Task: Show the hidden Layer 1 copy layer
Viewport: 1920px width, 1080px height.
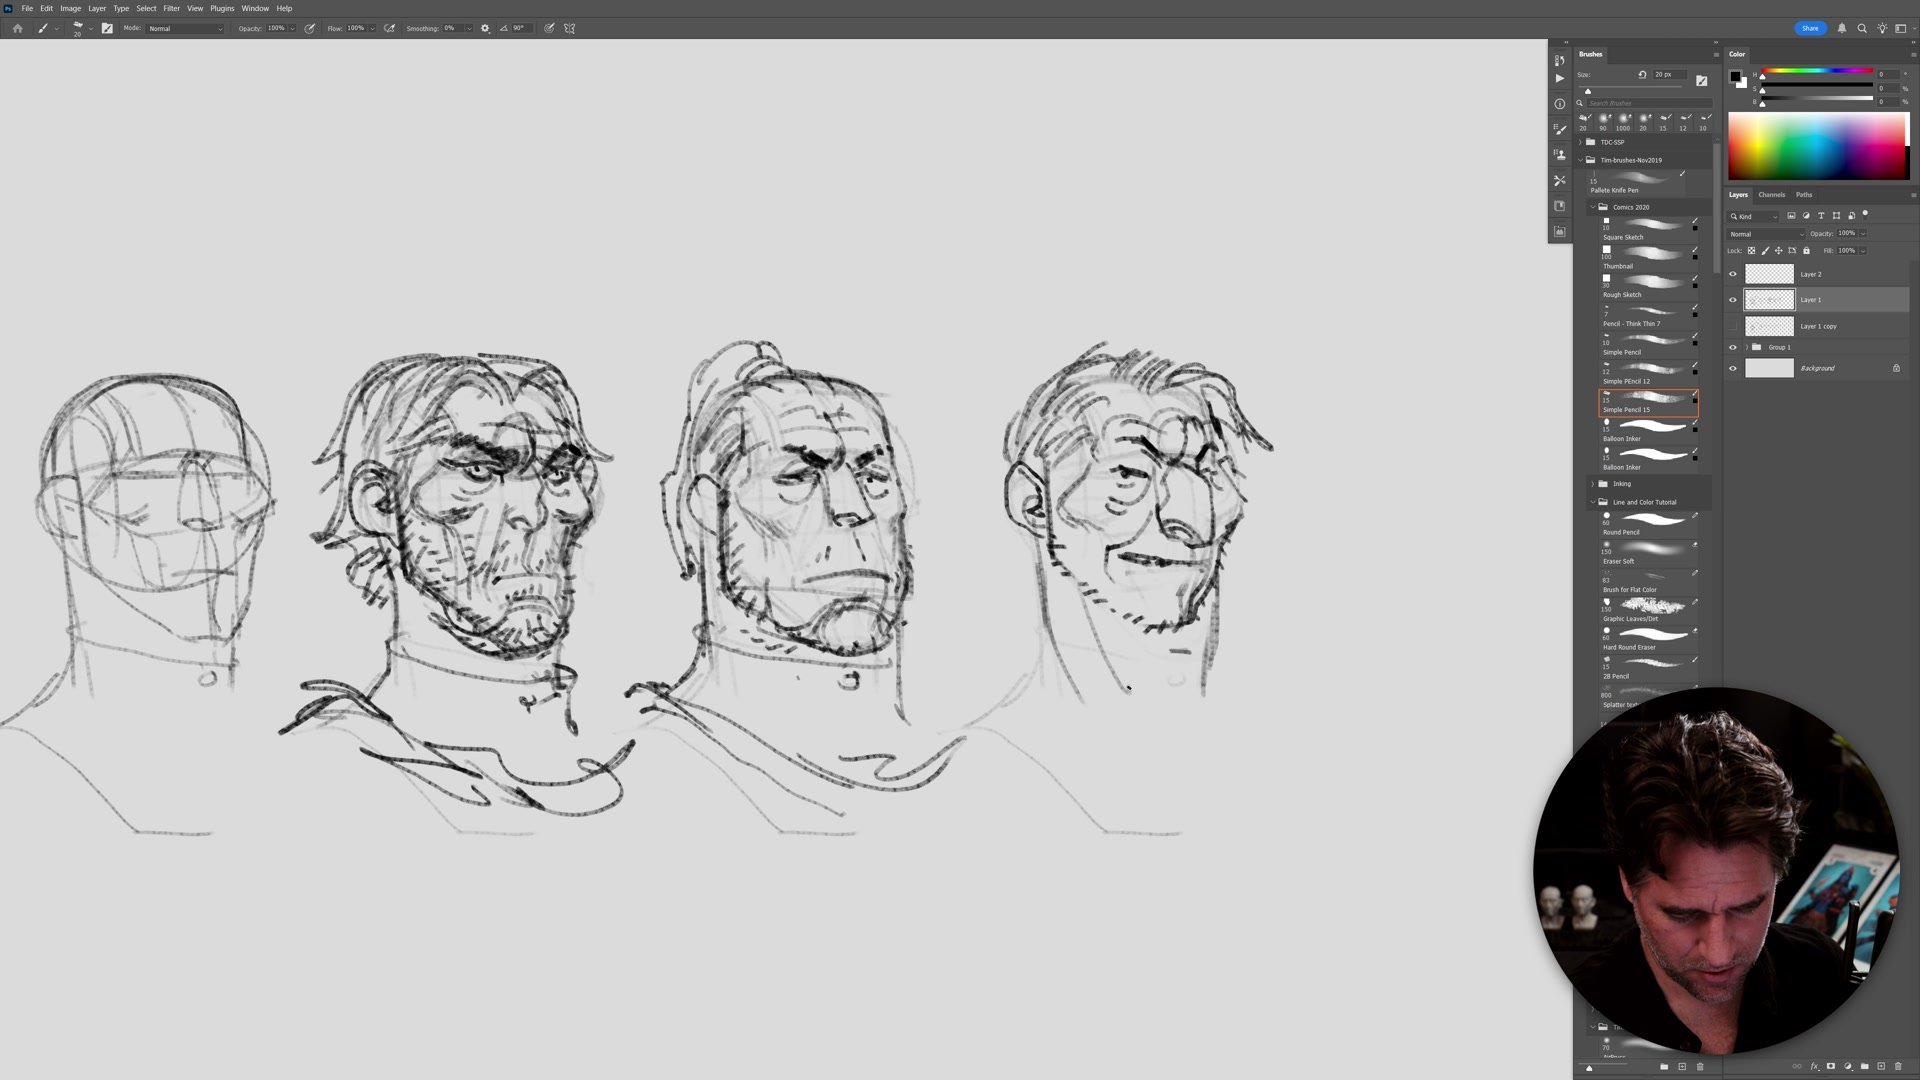Action: click(x=1733, y=326)
